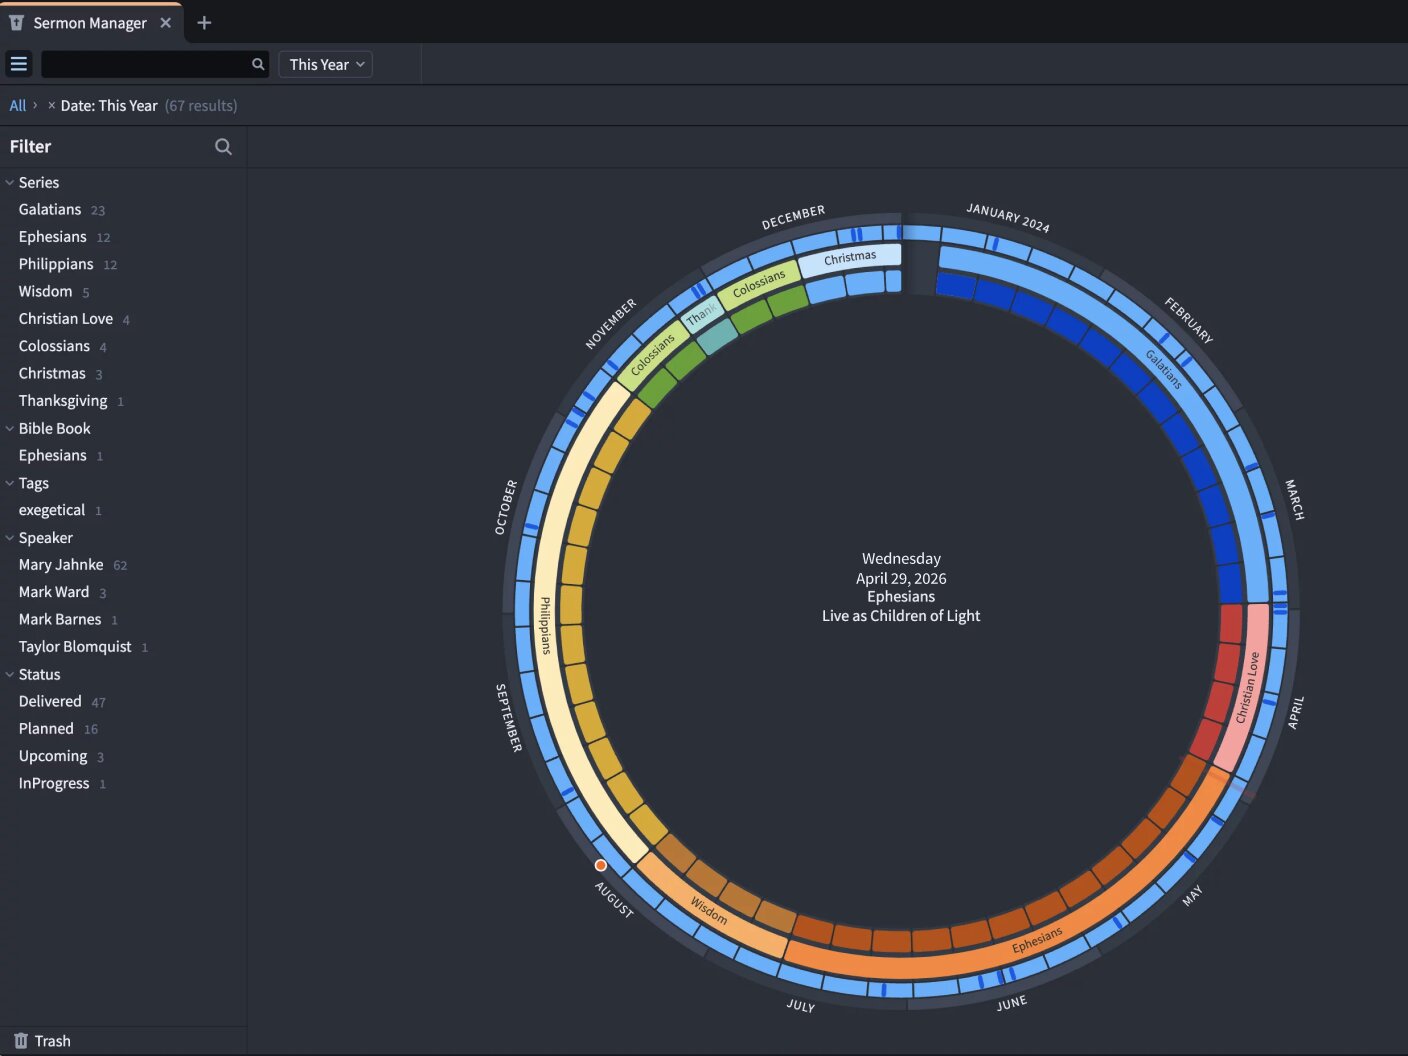The image size is (1408, 1056).
Task: Collapse the Status filter section
Action: pyautogui.click(x=10, y=674)
